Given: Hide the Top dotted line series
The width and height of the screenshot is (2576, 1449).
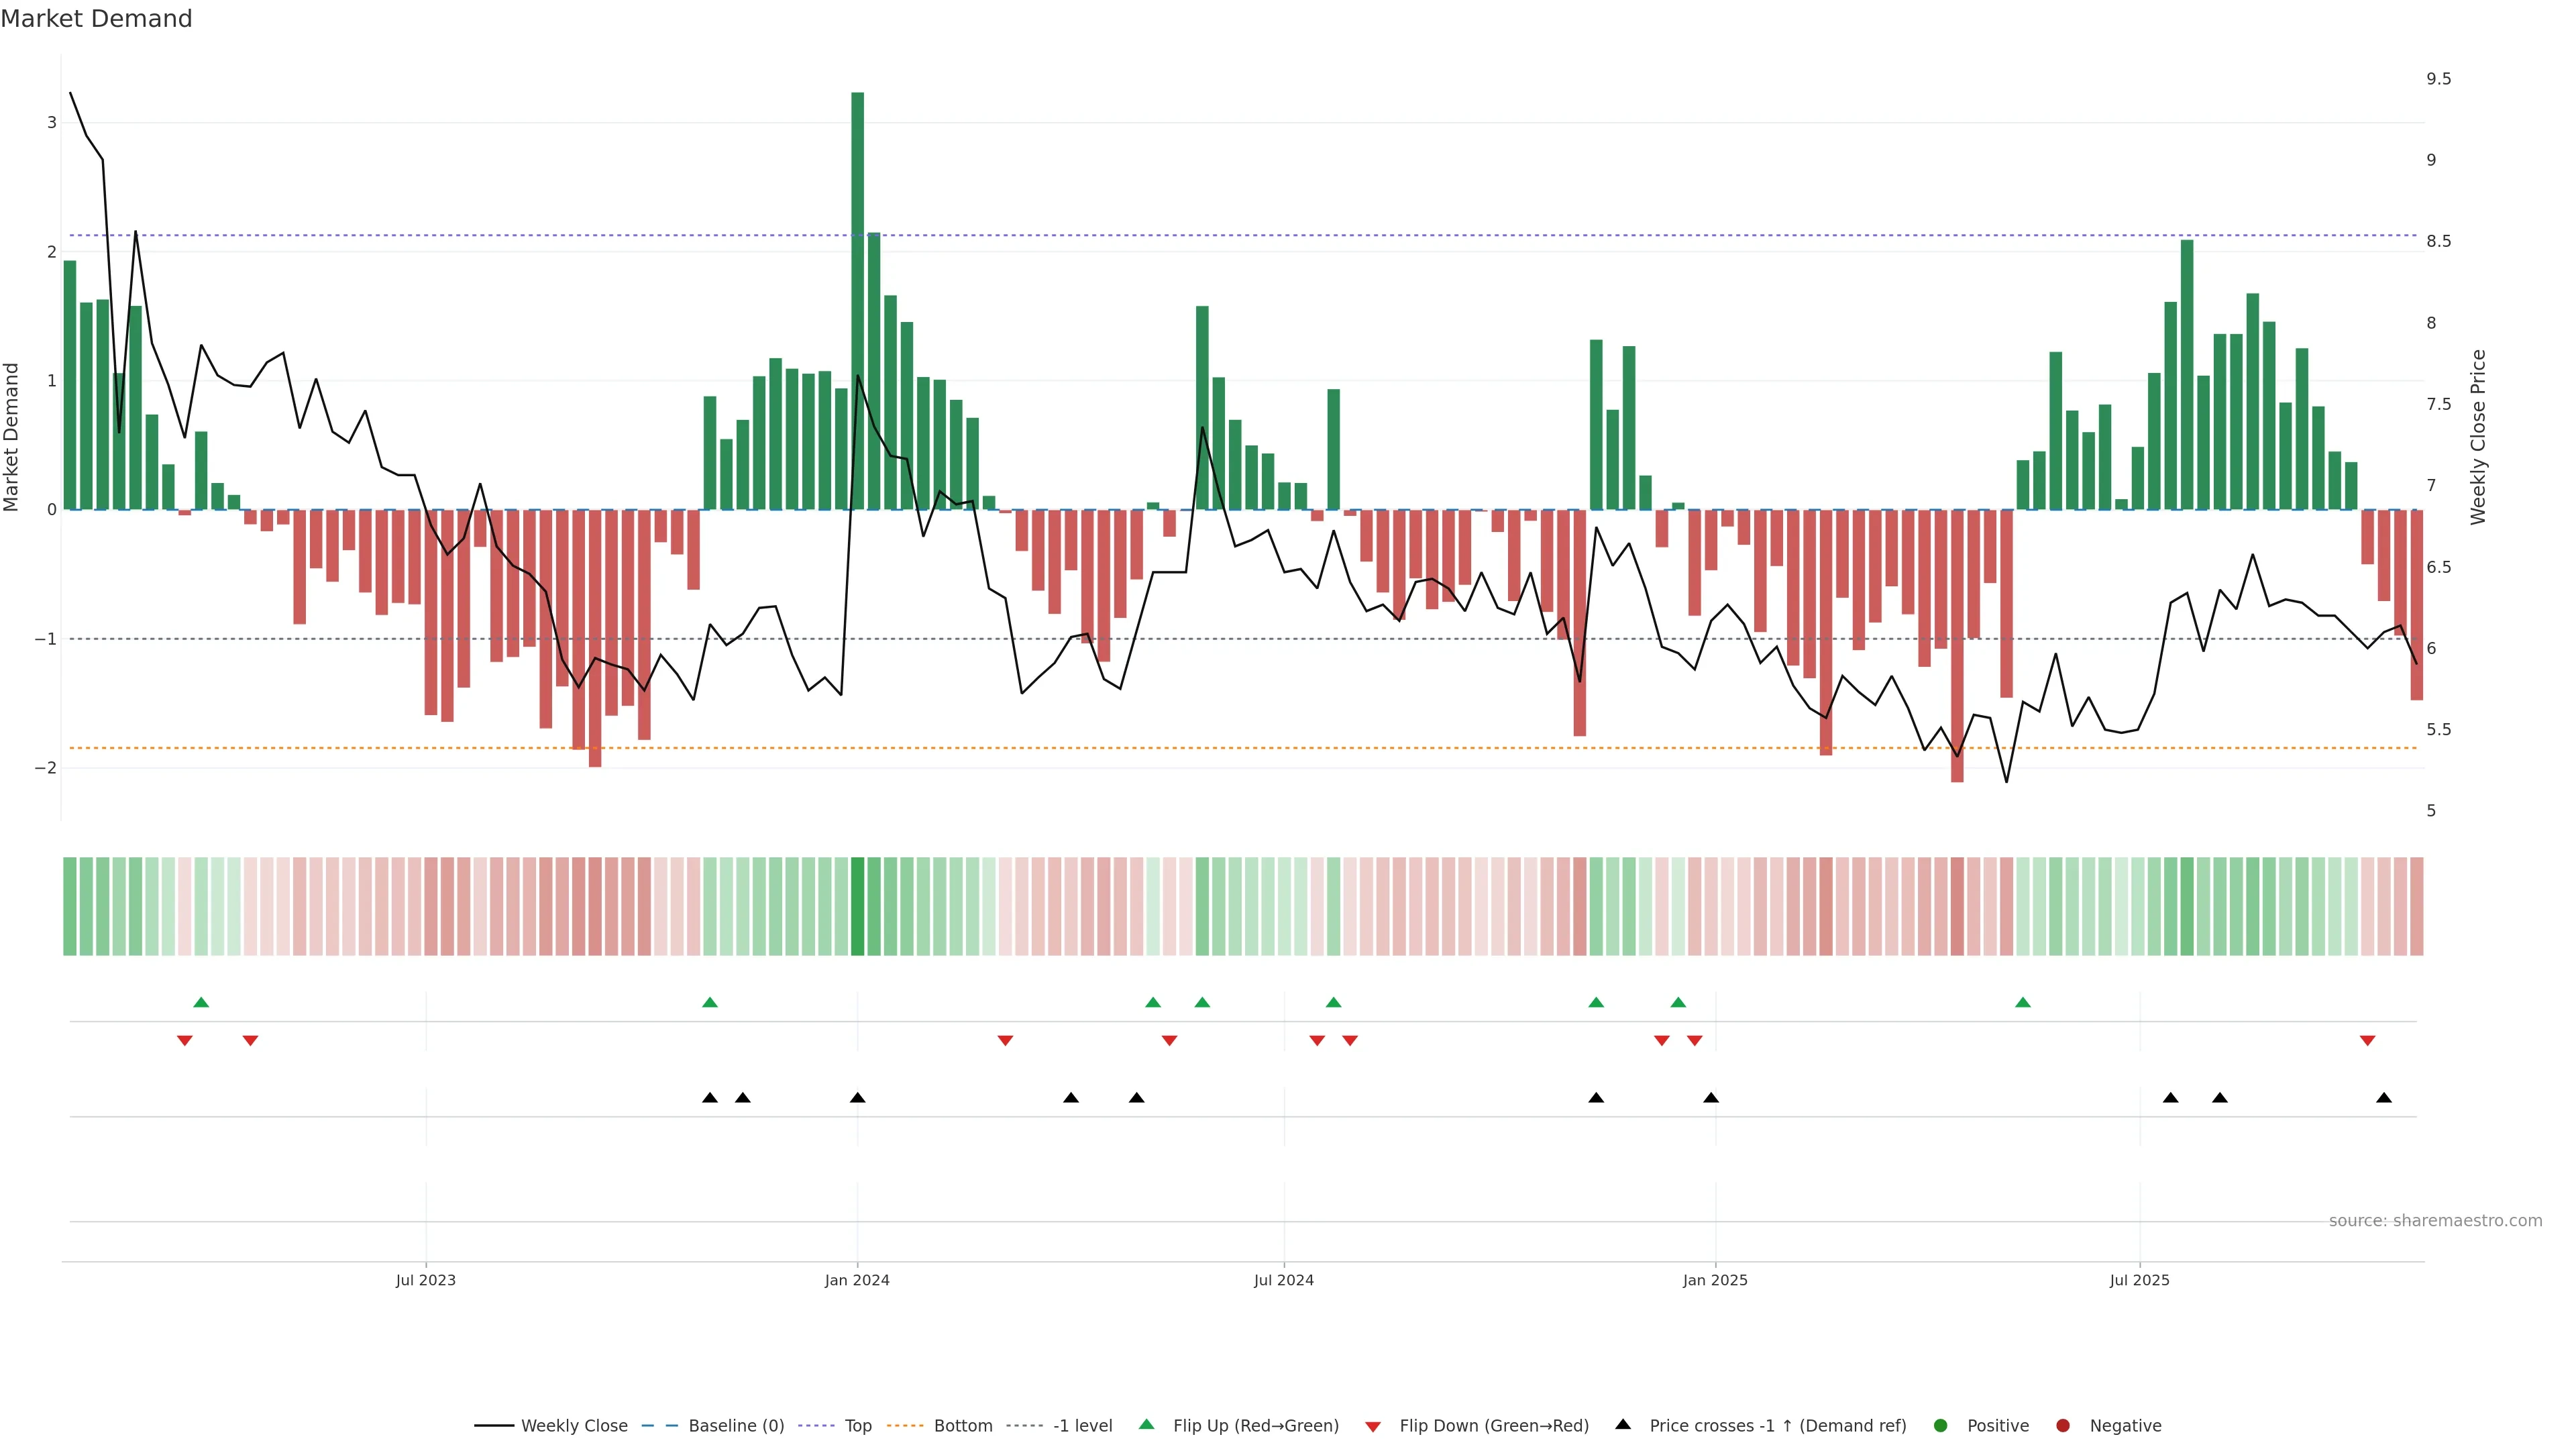Looking at the screenshot, I should point(857,1425).
